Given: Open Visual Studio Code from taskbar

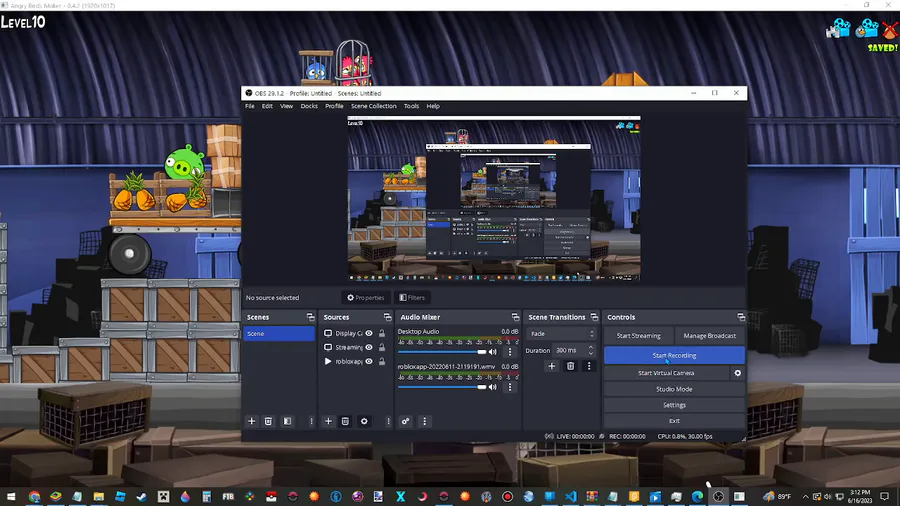Looking at the screenshot, I should [571, 496].
